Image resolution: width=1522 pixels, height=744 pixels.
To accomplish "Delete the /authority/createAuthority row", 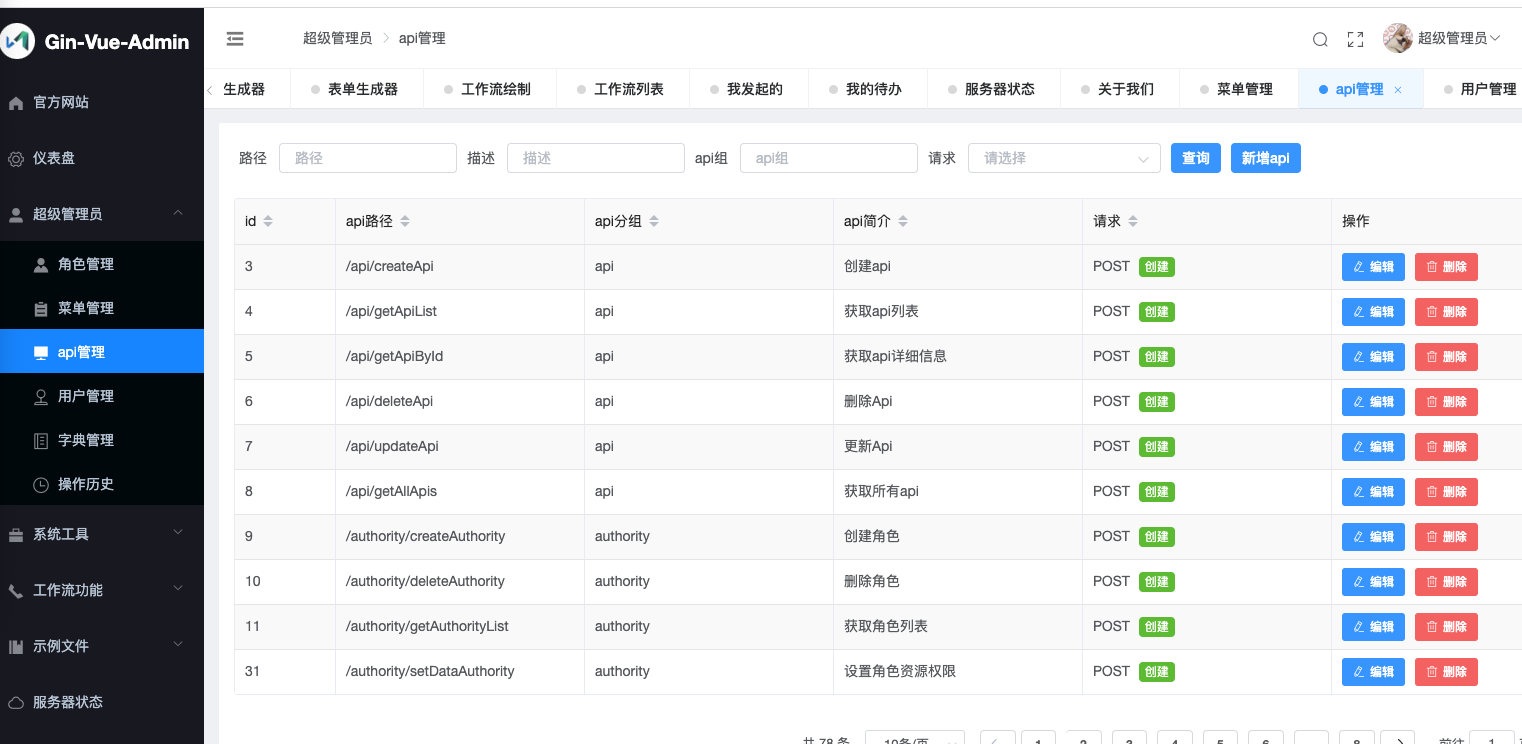I will coord(1446,537).
